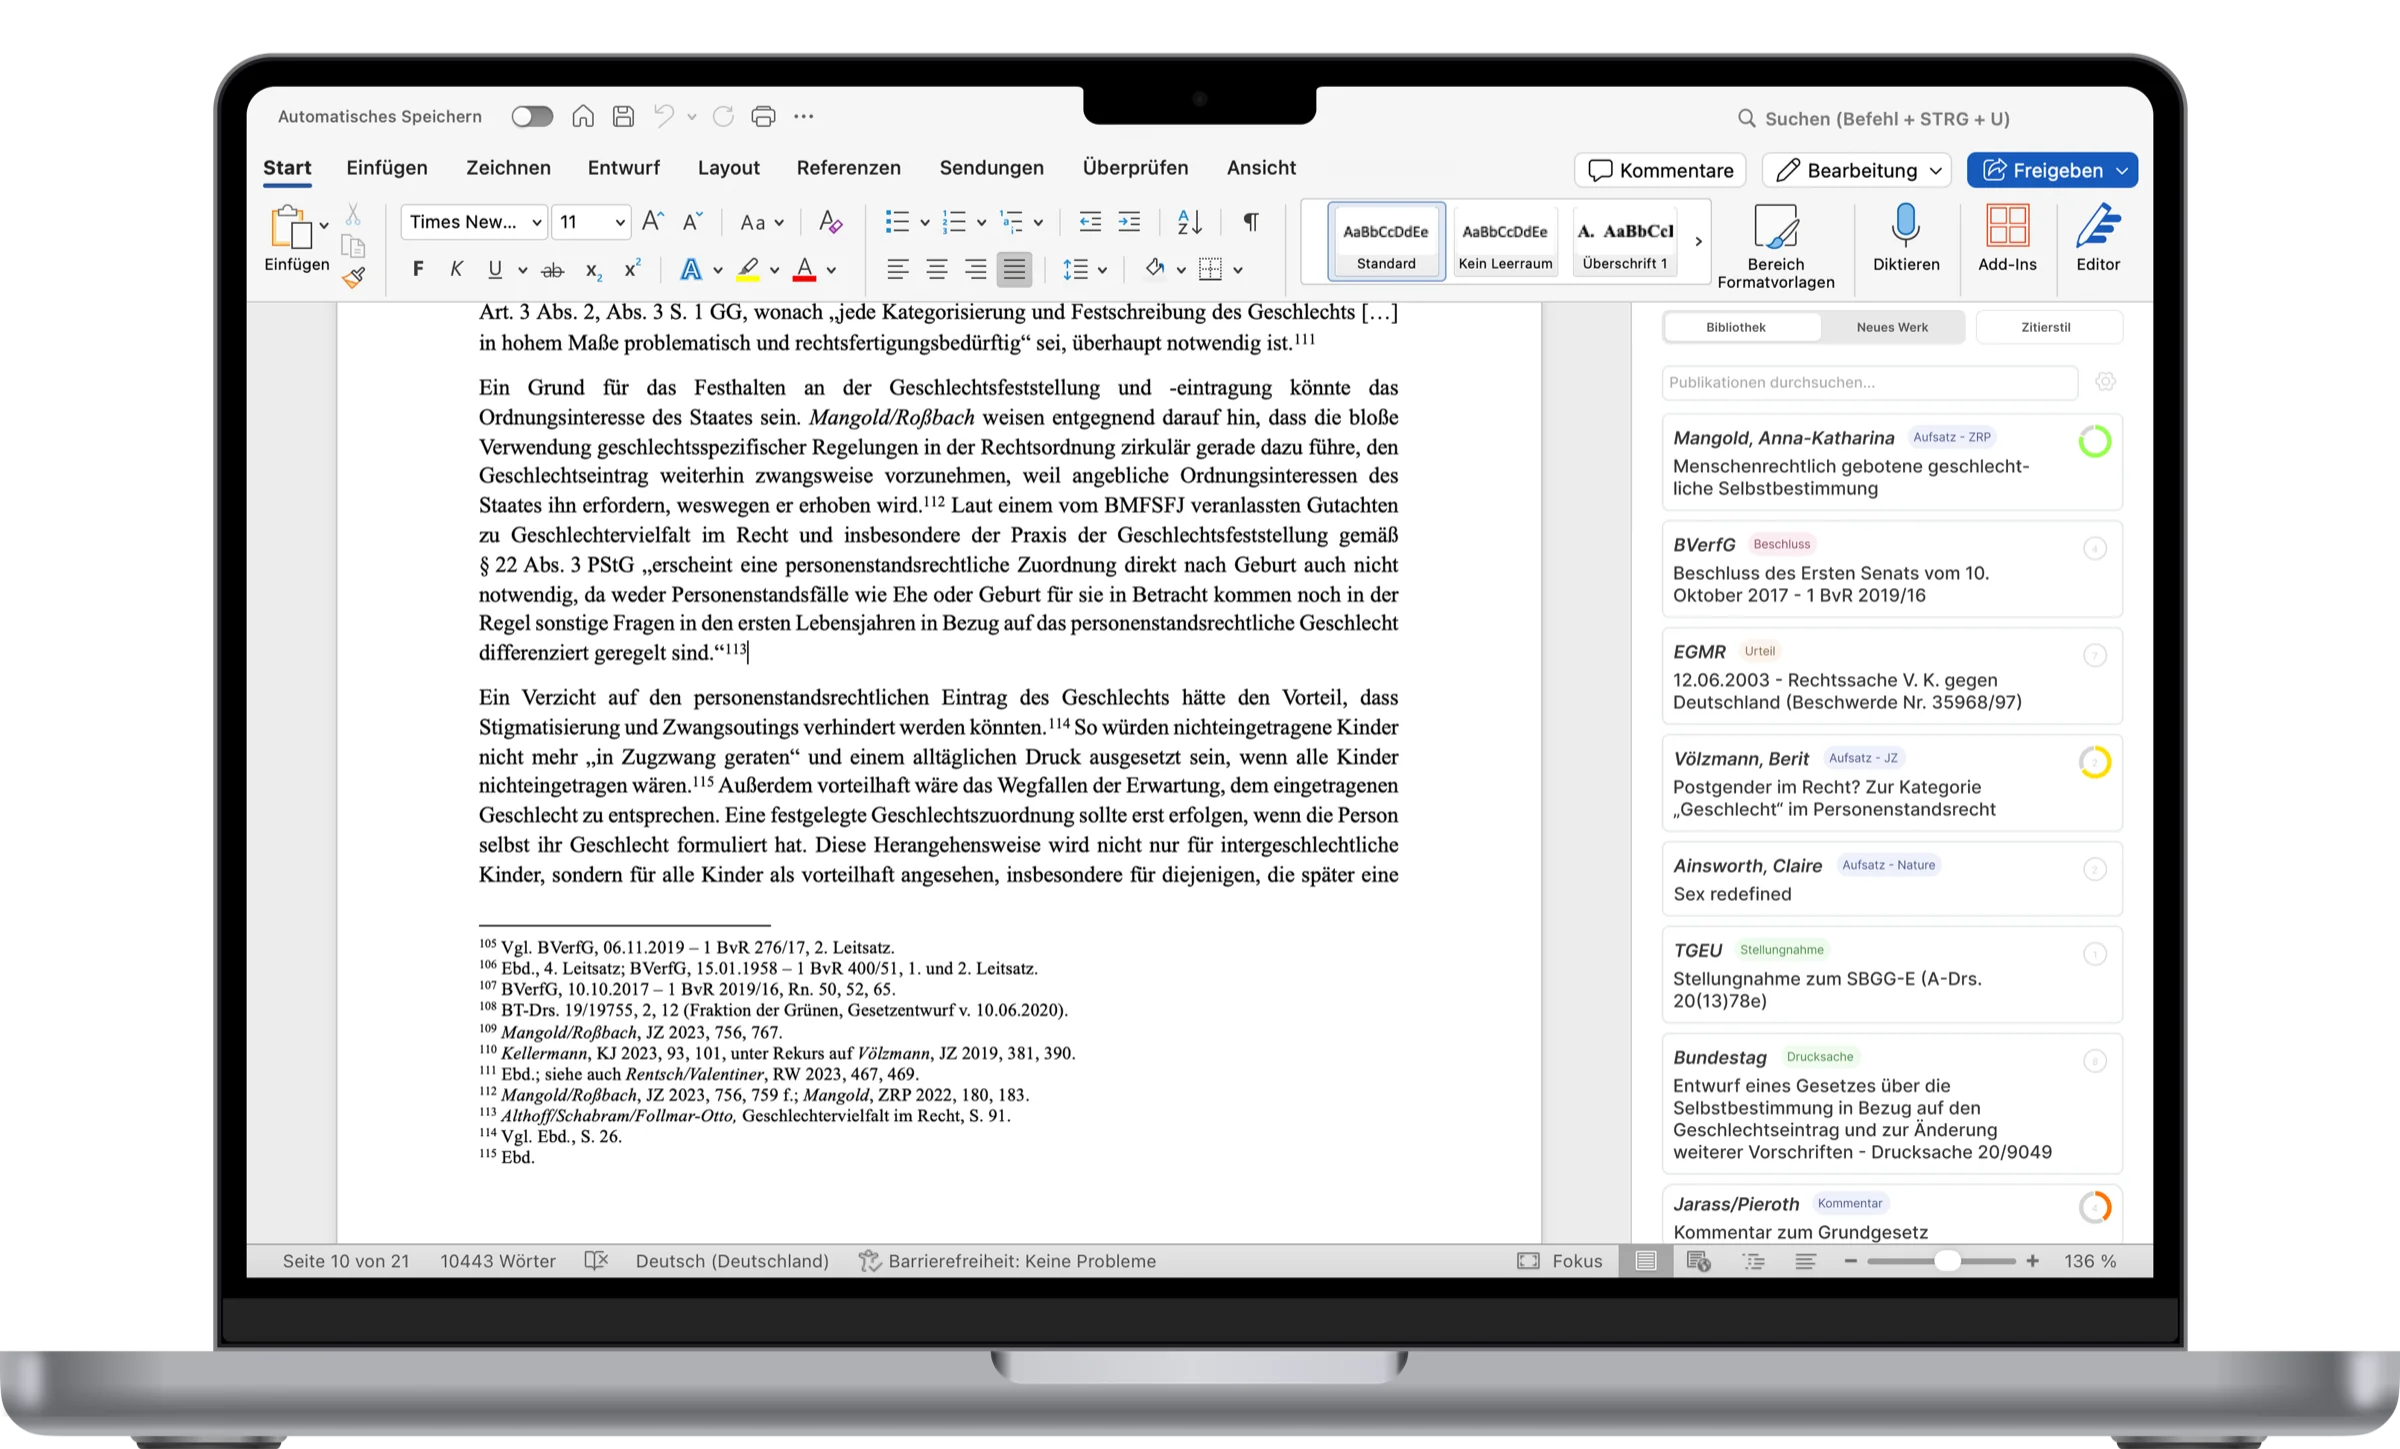Viewport: 2400px width, 1449px height.
Task: Click the Editor pen icon
Action: click(x=2097, y=228)
